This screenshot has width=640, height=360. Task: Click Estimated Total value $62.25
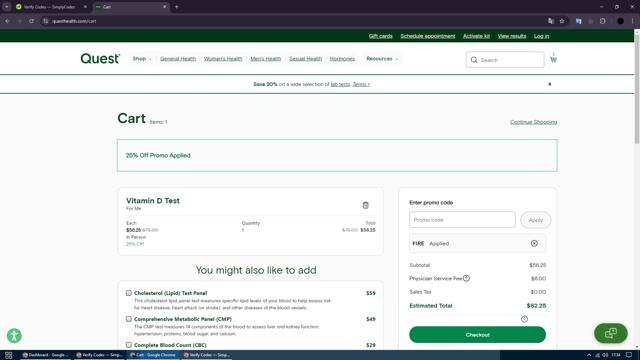tap(536, 305)
